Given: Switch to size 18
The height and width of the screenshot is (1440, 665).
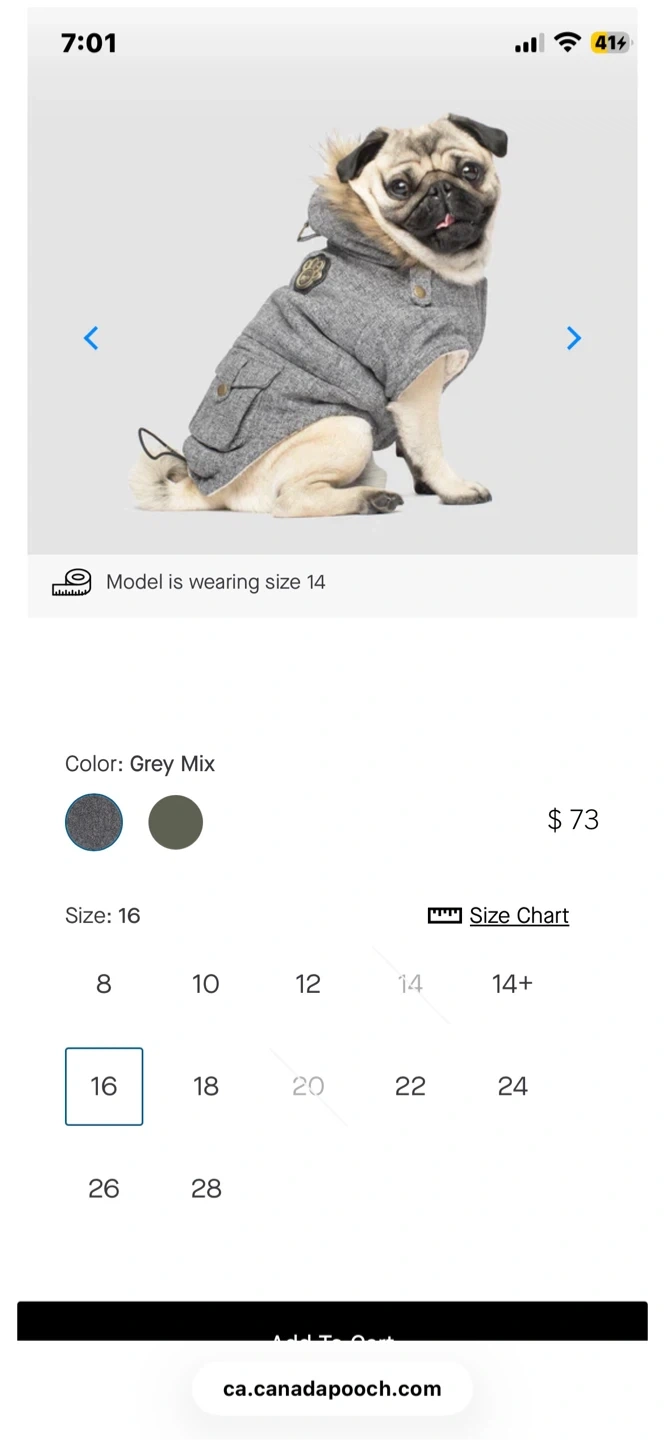Looking at the screenshot, I should point(206,1086).
